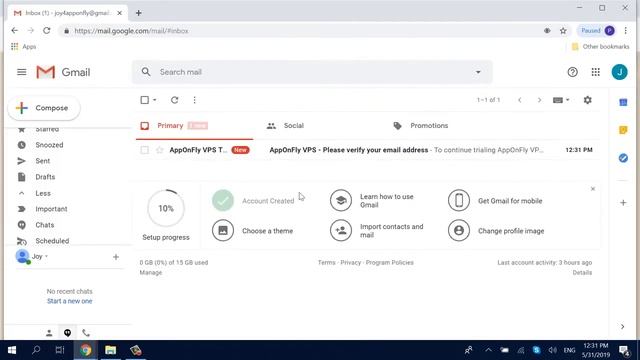Open the Settings gear icon
Screen dimensions: 640x360
pyautogui.click(x=587, y=100)
